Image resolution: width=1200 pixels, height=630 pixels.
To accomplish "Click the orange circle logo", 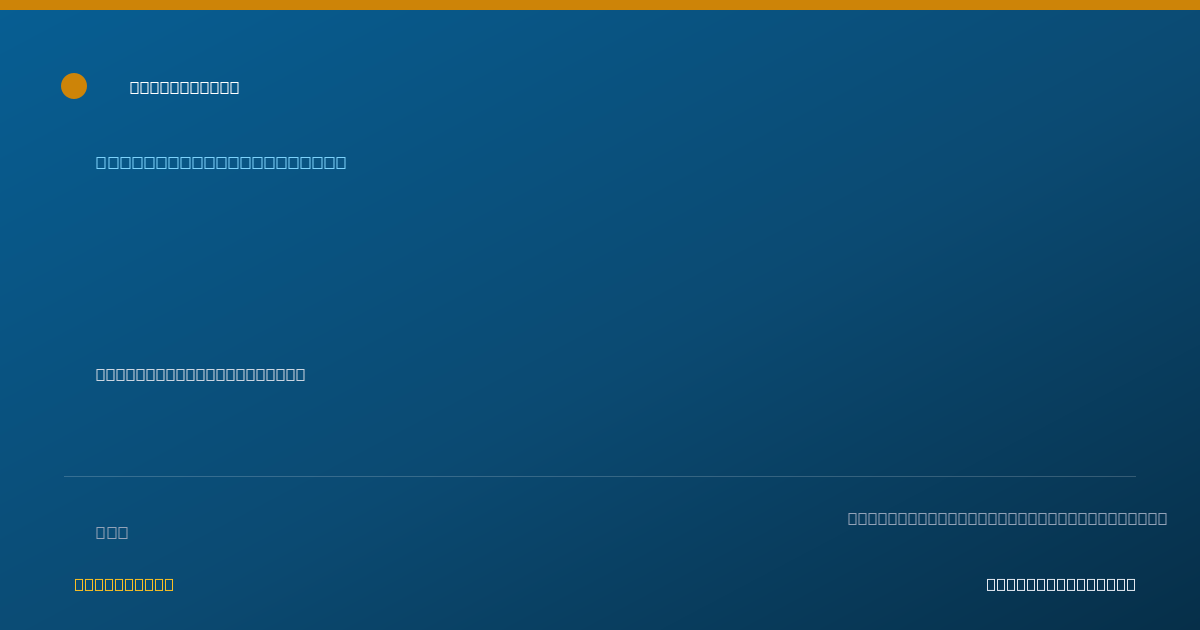I will coord(74,86).
